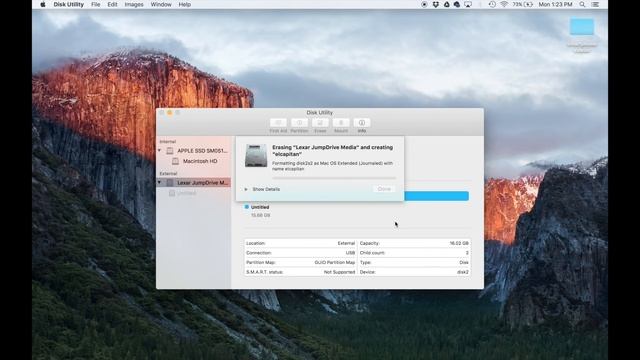Click the 15.68 GB size under Untitled
The width and height of the screenshot is (640, 360).
coord(260,215)
